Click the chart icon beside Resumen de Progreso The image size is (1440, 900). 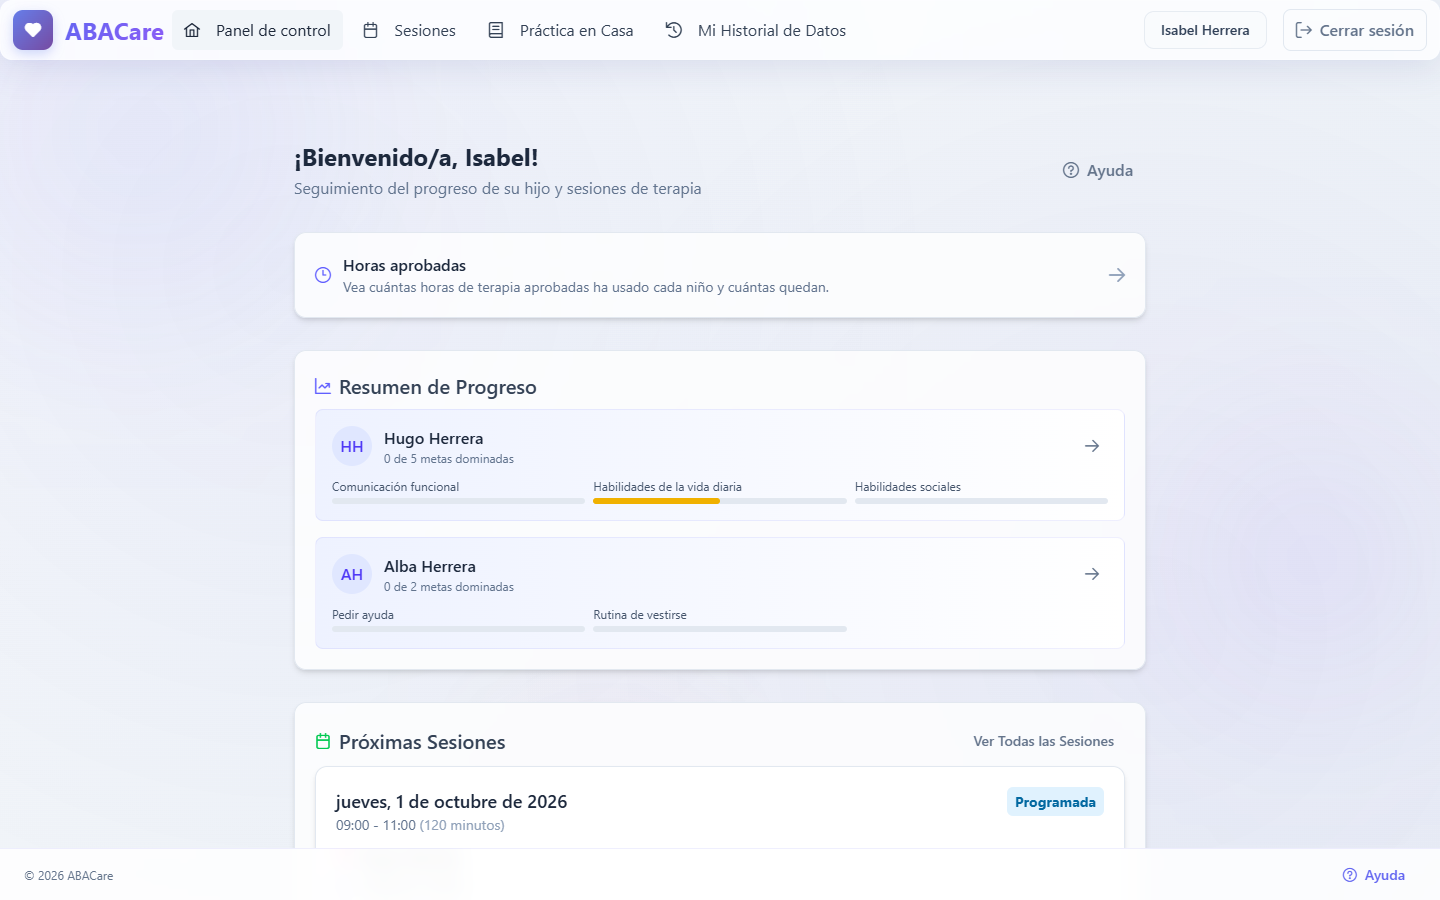tap(323, 387)
